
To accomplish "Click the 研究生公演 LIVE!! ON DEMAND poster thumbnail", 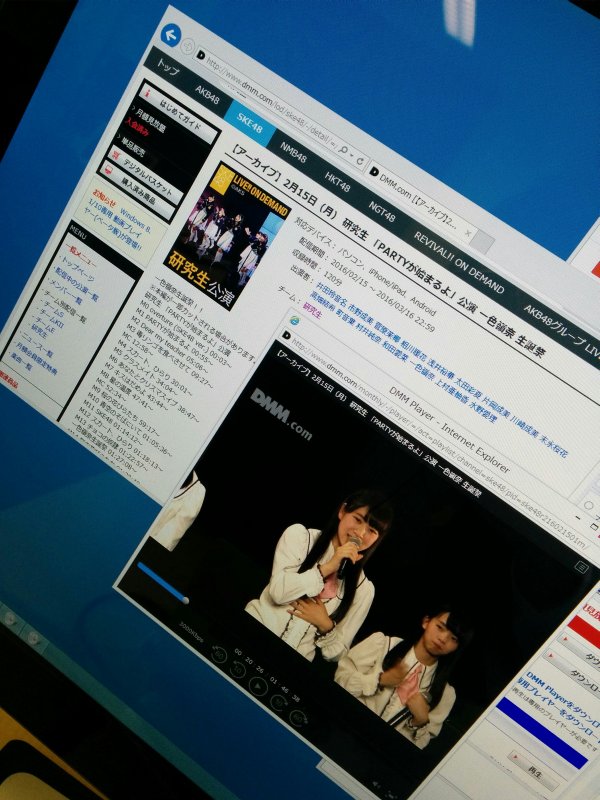I will pyautogui.click(x=227, y=236).
